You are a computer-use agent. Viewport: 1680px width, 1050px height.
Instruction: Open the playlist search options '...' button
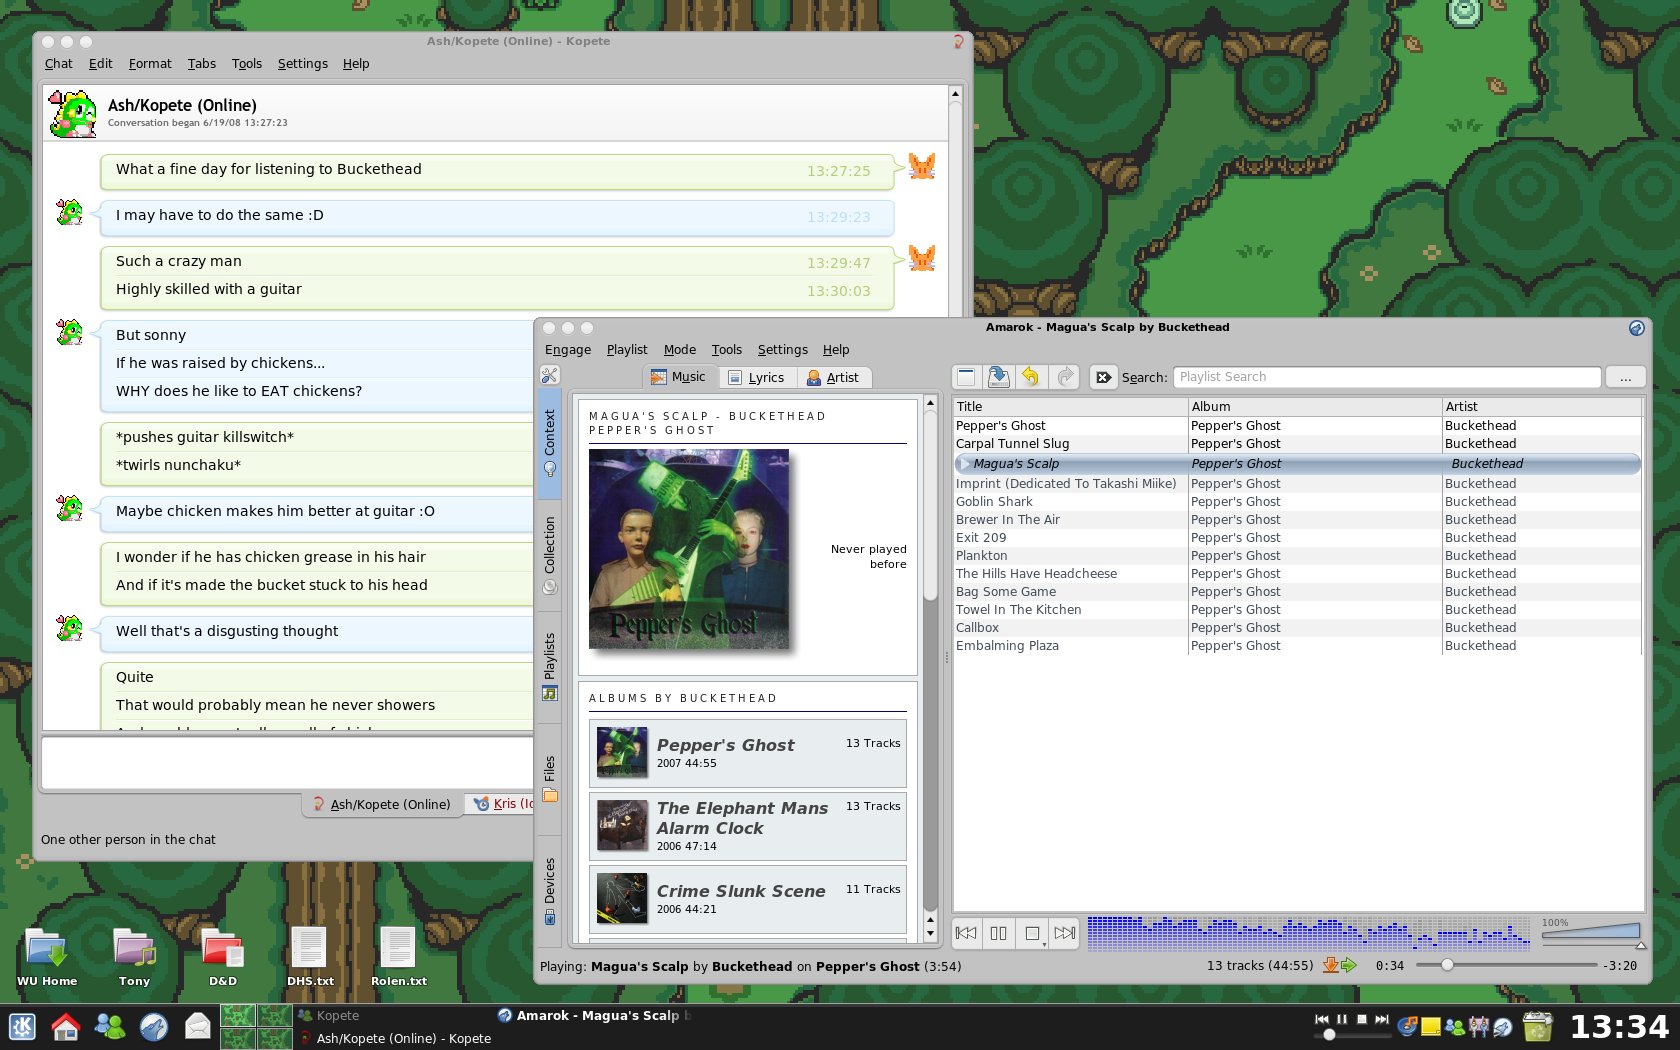(x=1625, y=377)
